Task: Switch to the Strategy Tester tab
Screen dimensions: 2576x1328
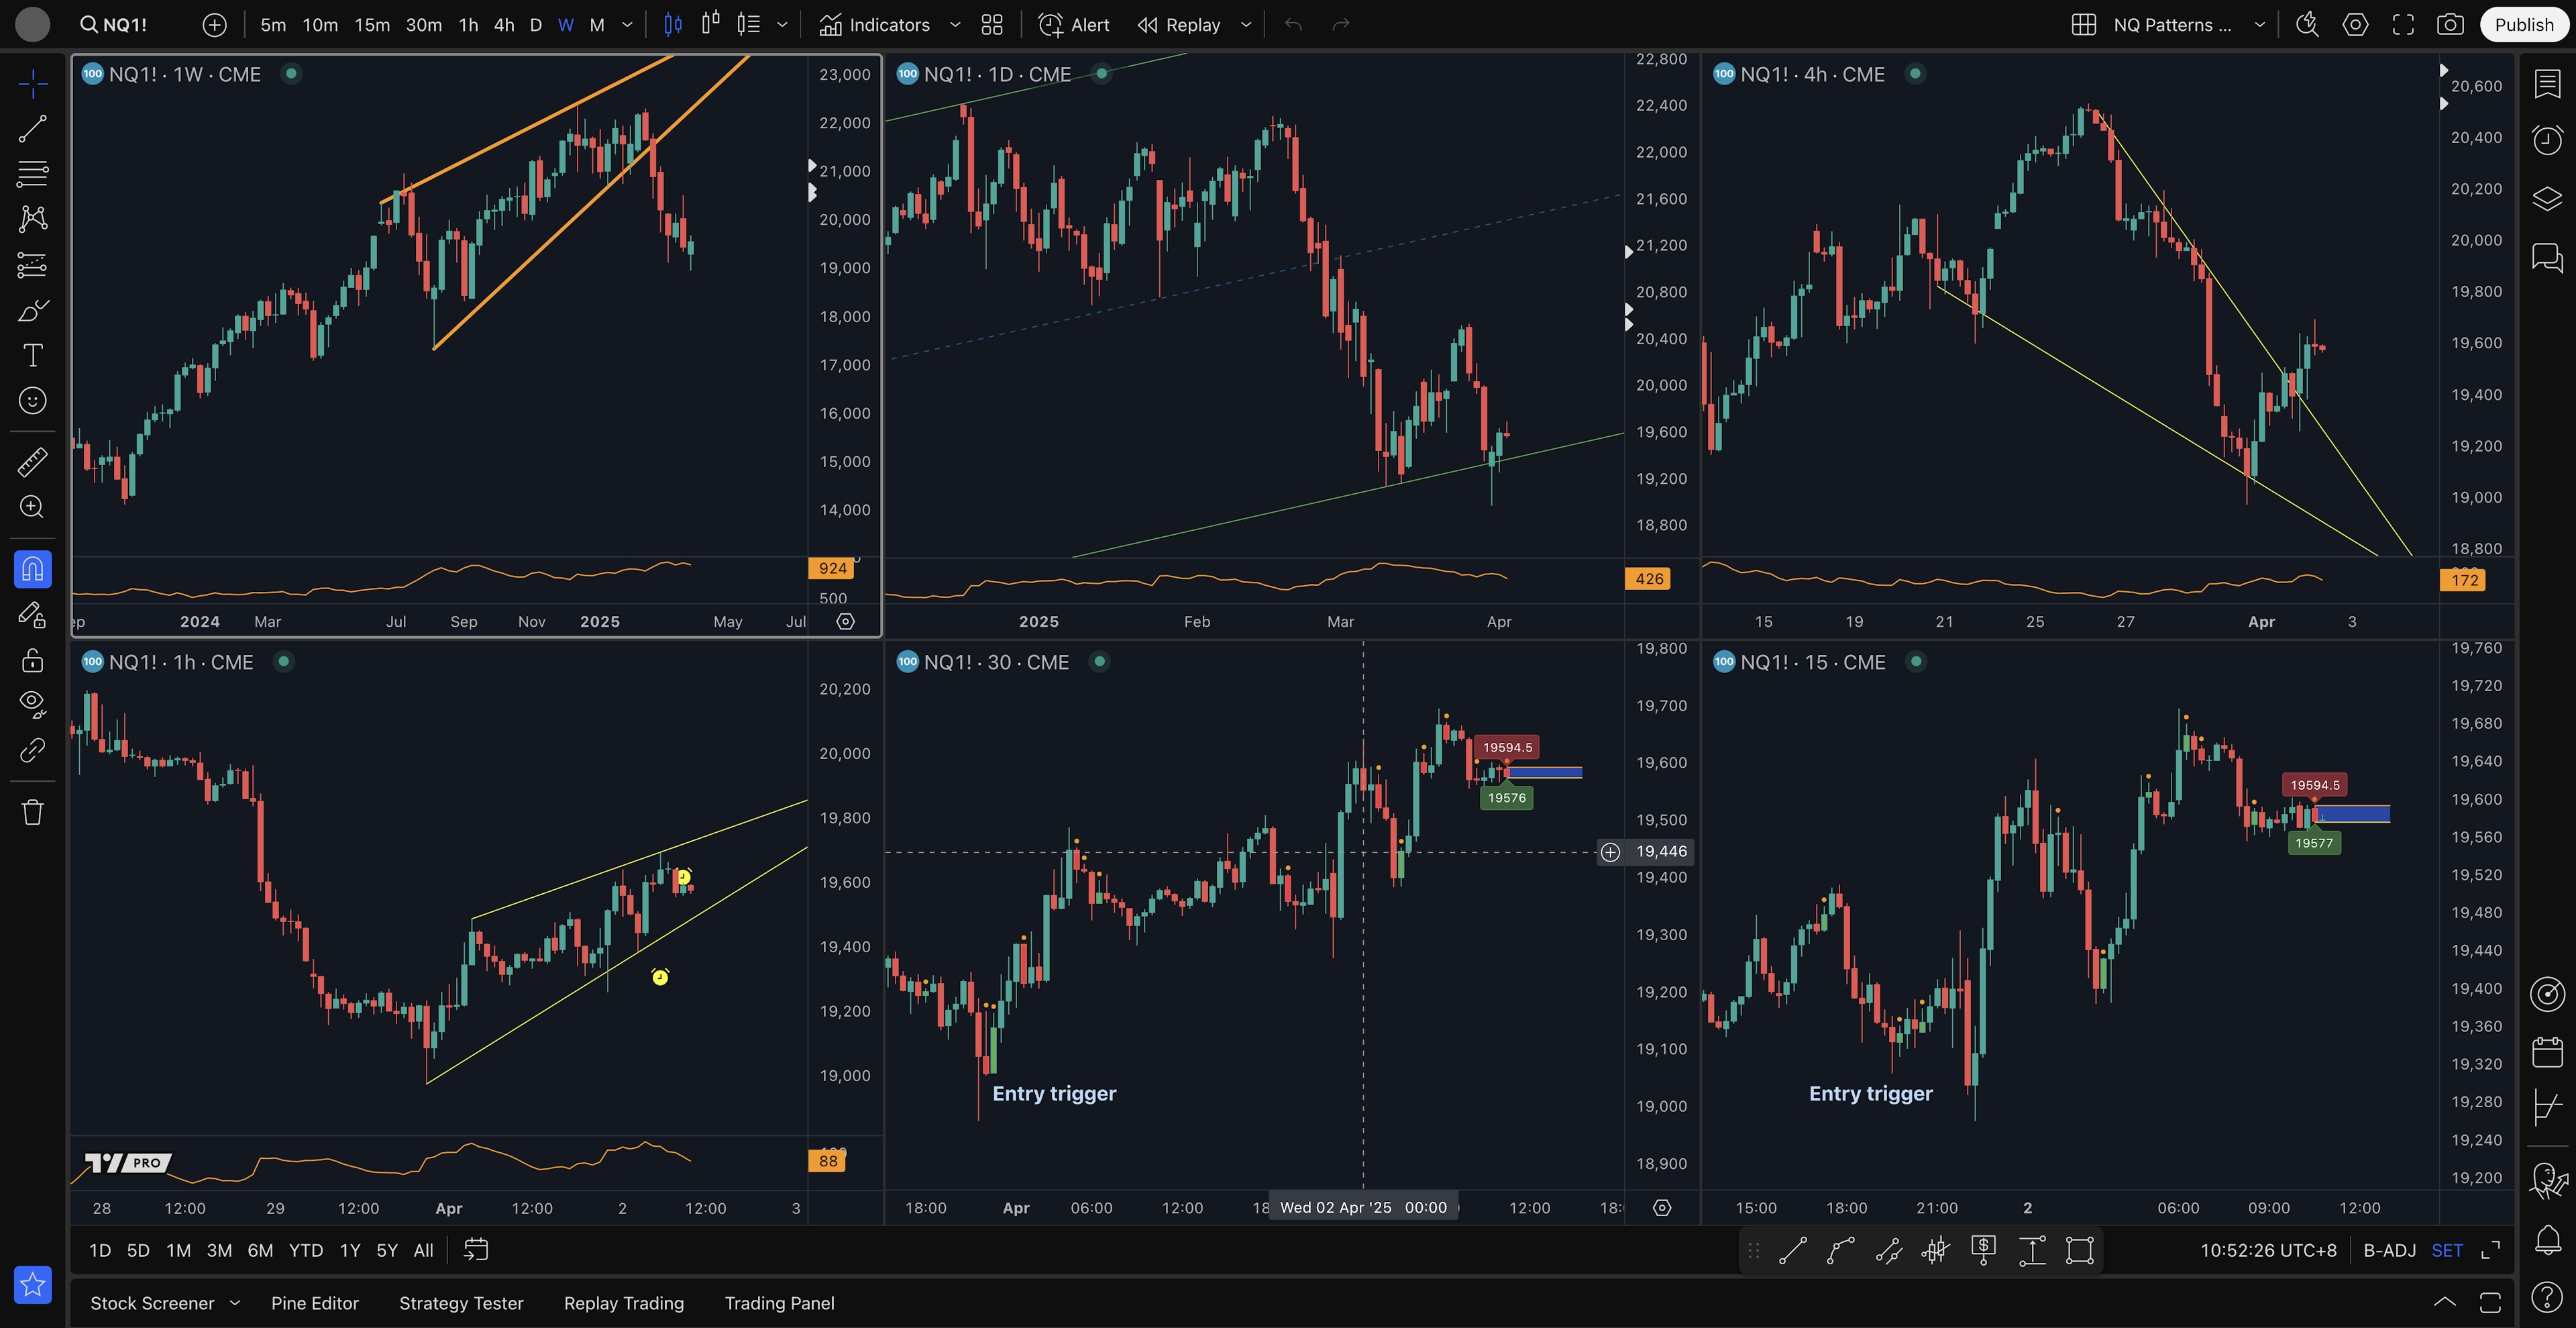Action: (x=461, y=1303)
